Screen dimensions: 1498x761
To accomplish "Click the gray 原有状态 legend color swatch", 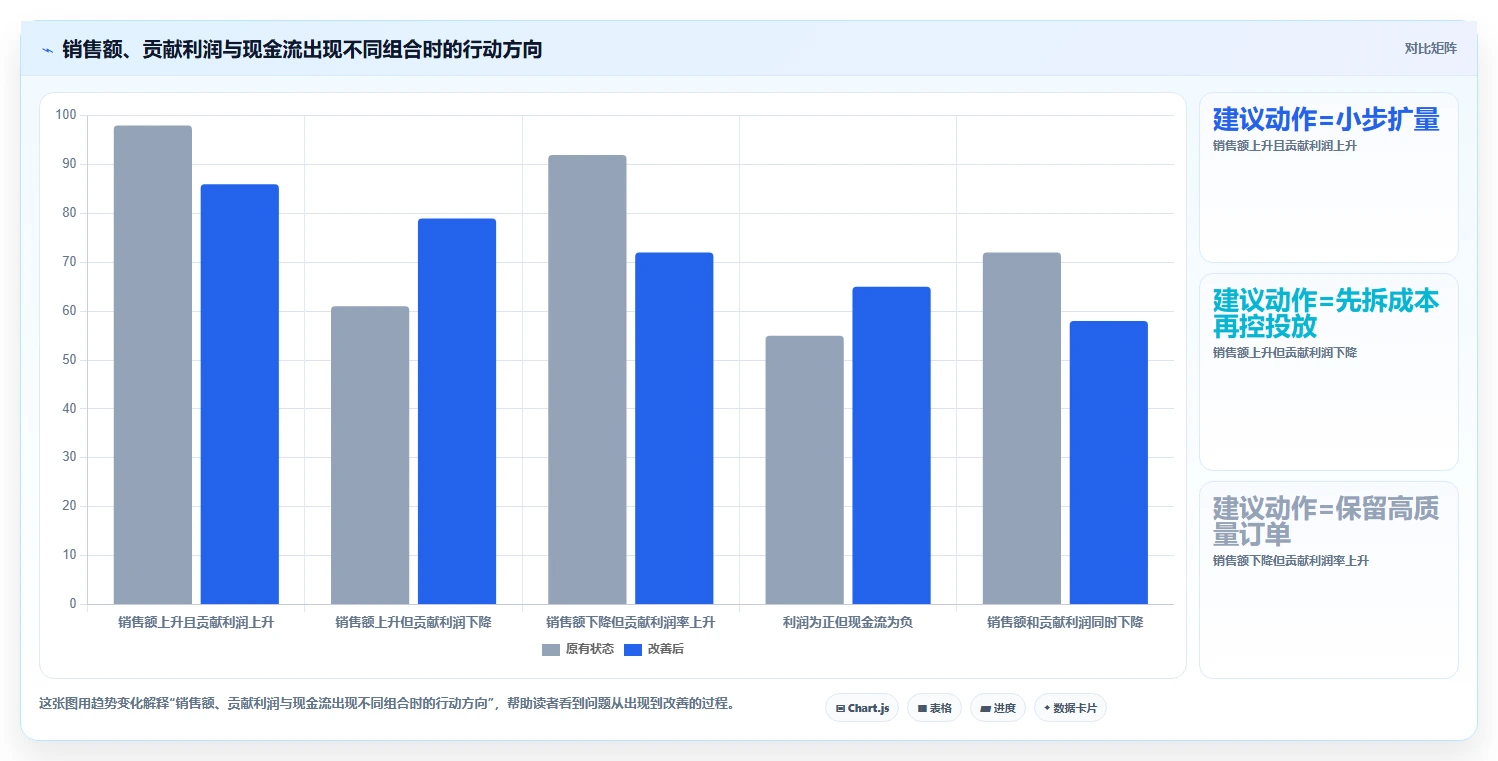I will 551,650.
